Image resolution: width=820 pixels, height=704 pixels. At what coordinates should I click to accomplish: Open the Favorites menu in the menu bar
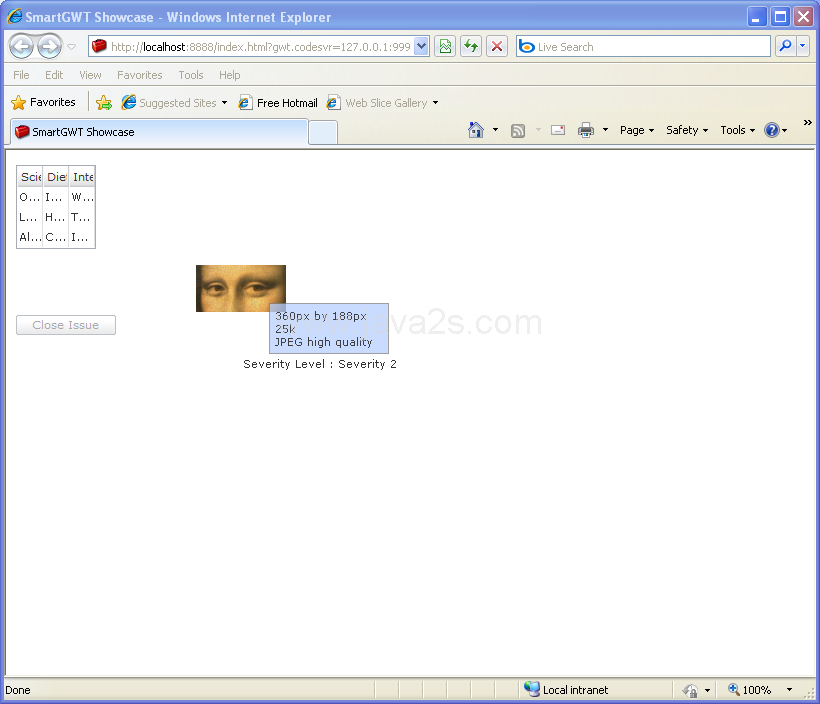[140, 75]
